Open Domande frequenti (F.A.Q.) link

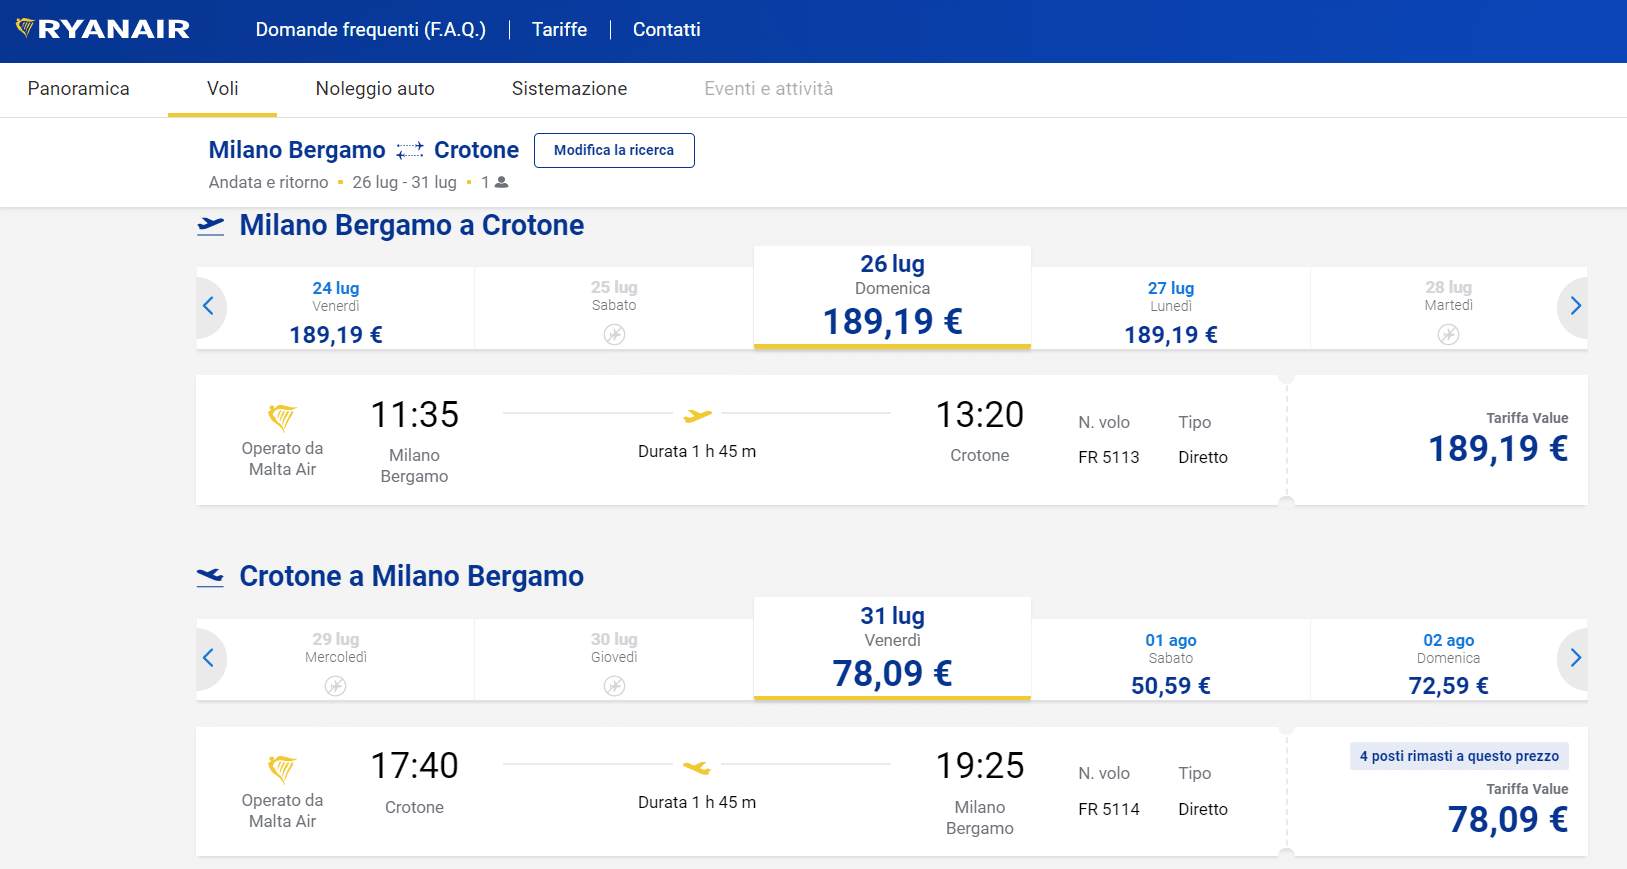pyautogui.click(x=370, y=30)
